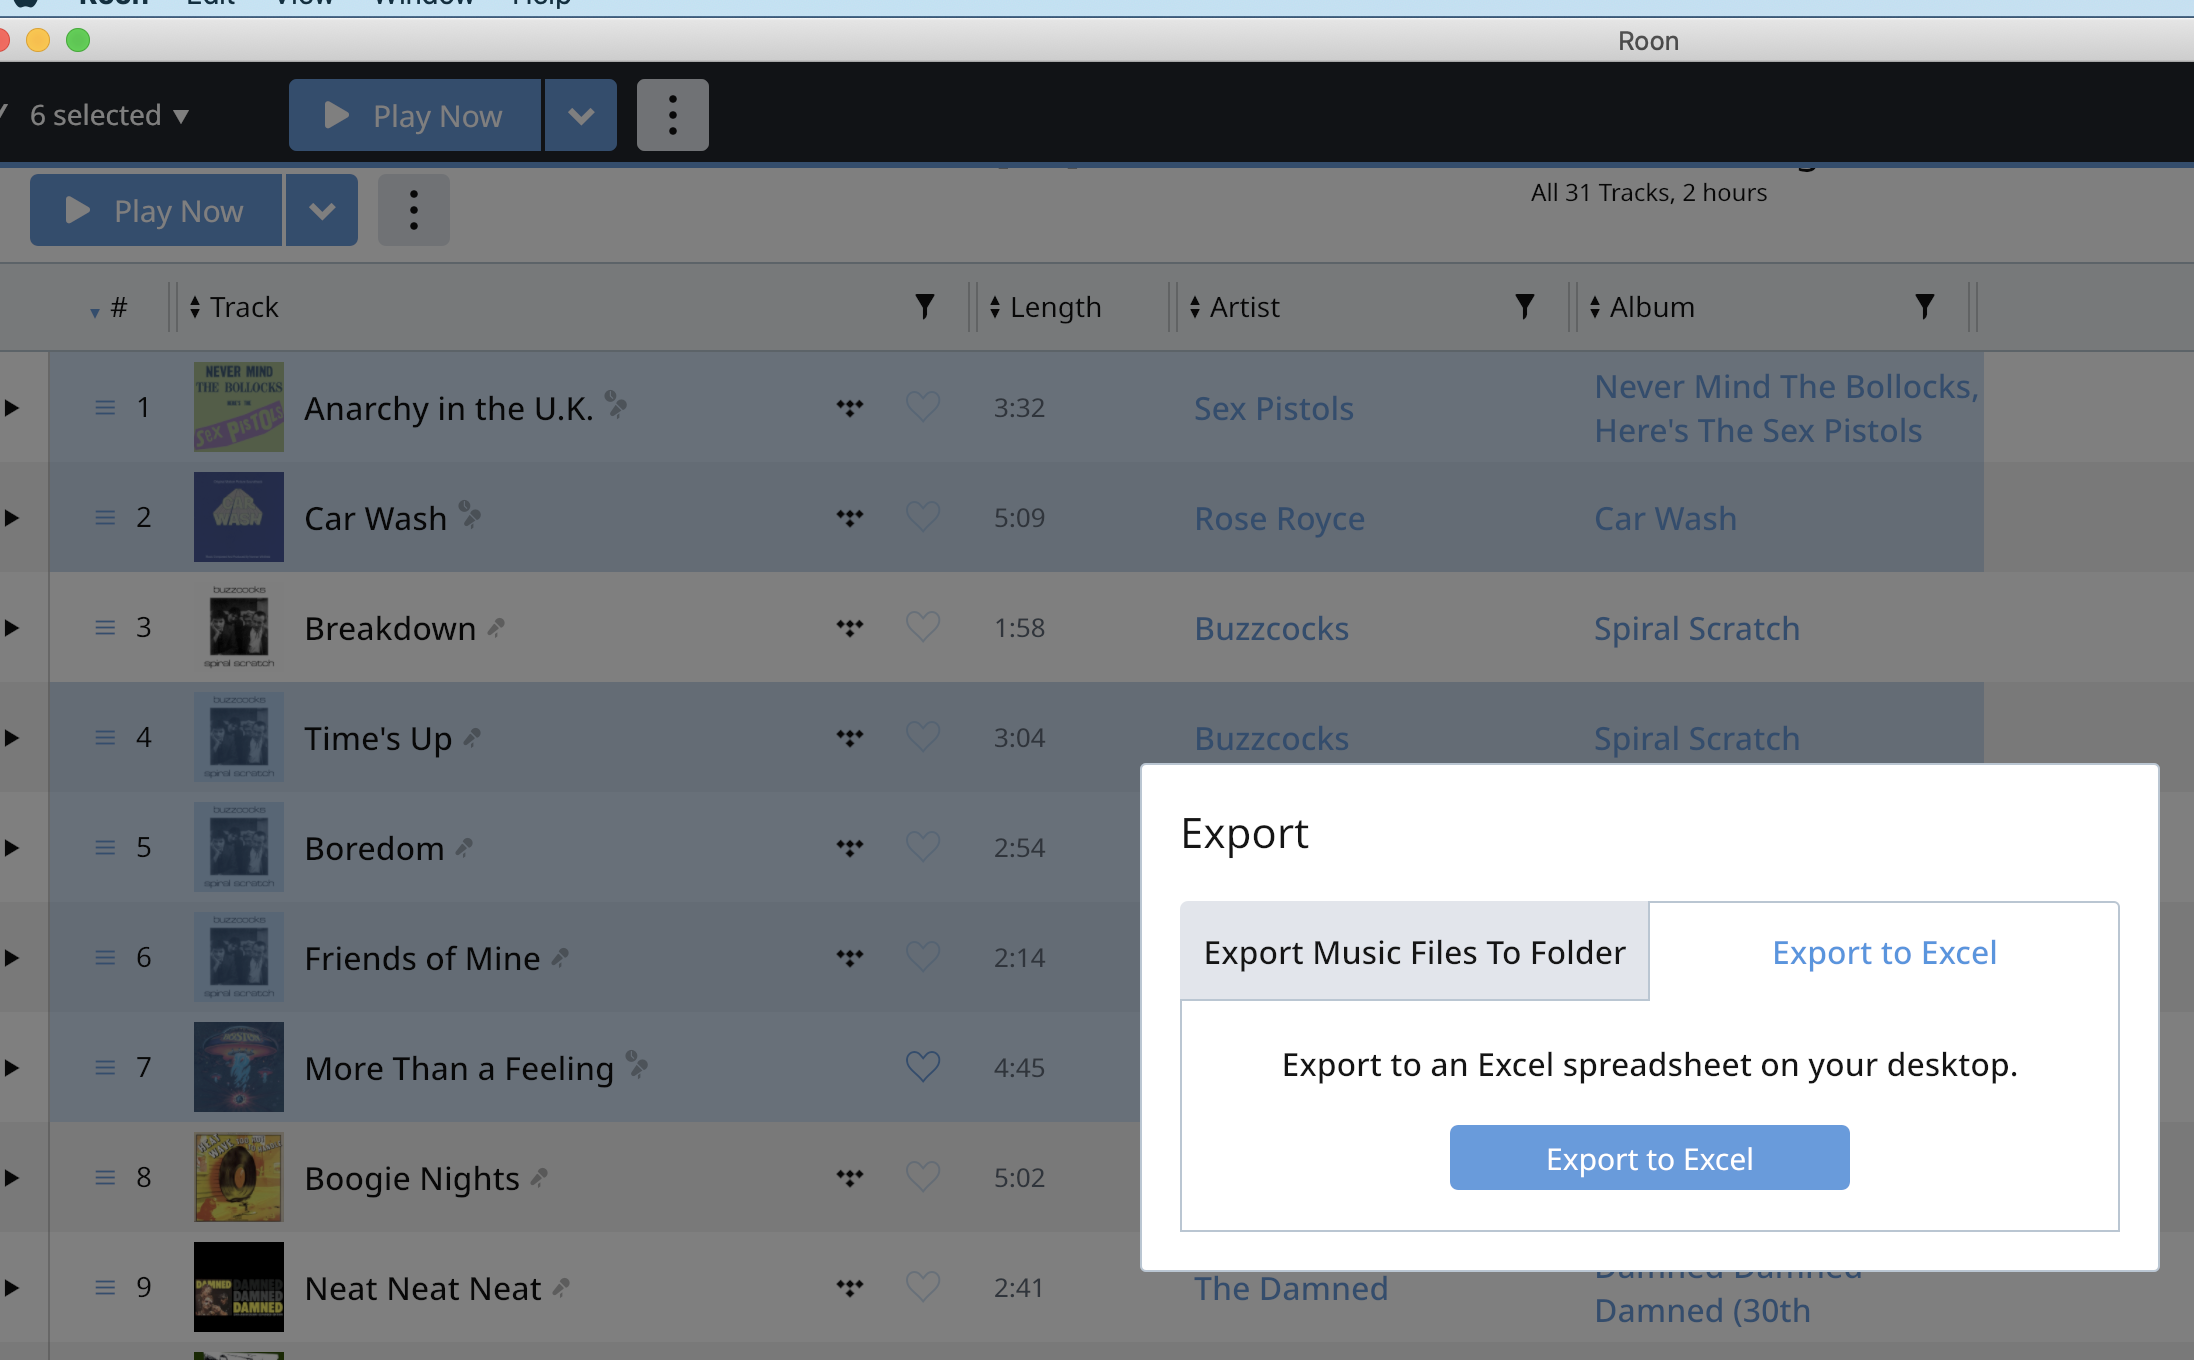The height and width of the screenshot is (1360, 2194).
Task: Expand row arrow for Breakdown
Action: coord(12,628)
